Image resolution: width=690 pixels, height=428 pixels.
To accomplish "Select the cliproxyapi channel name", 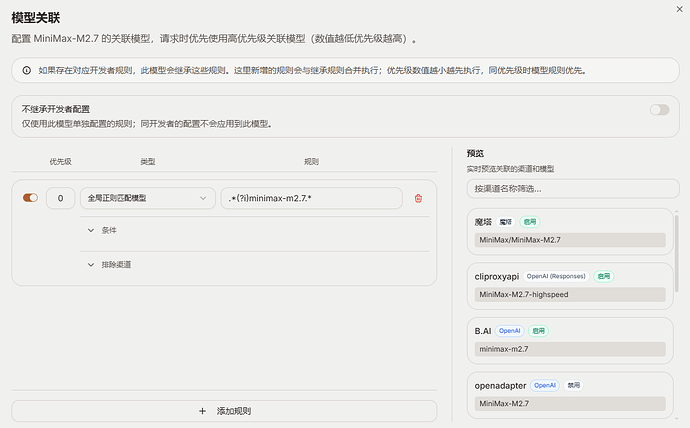I will click(496, 277).
